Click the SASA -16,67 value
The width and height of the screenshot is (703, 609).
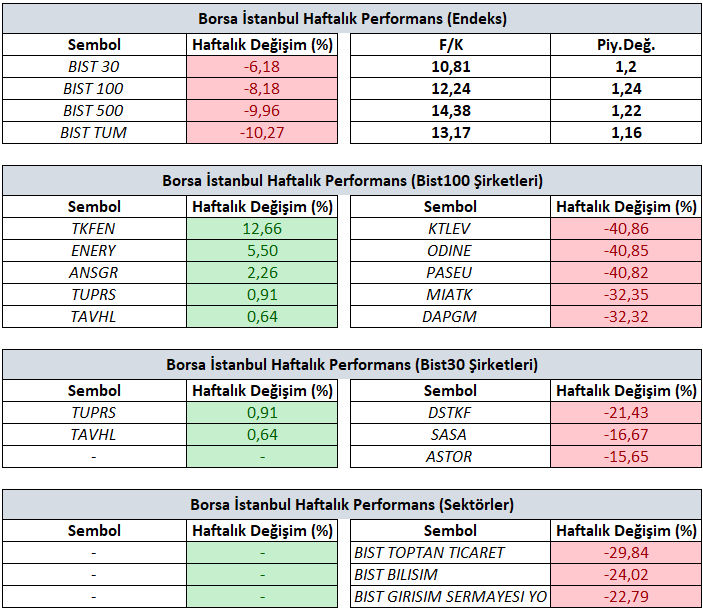pos(626,435)
